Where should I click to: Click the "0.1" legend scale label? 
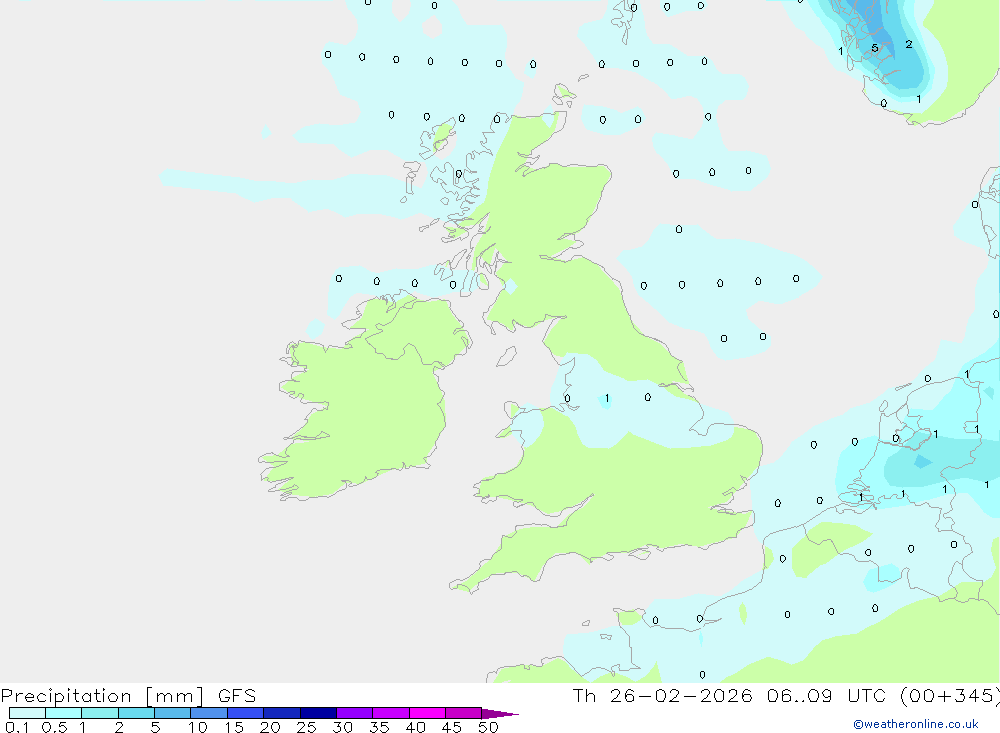17,727
